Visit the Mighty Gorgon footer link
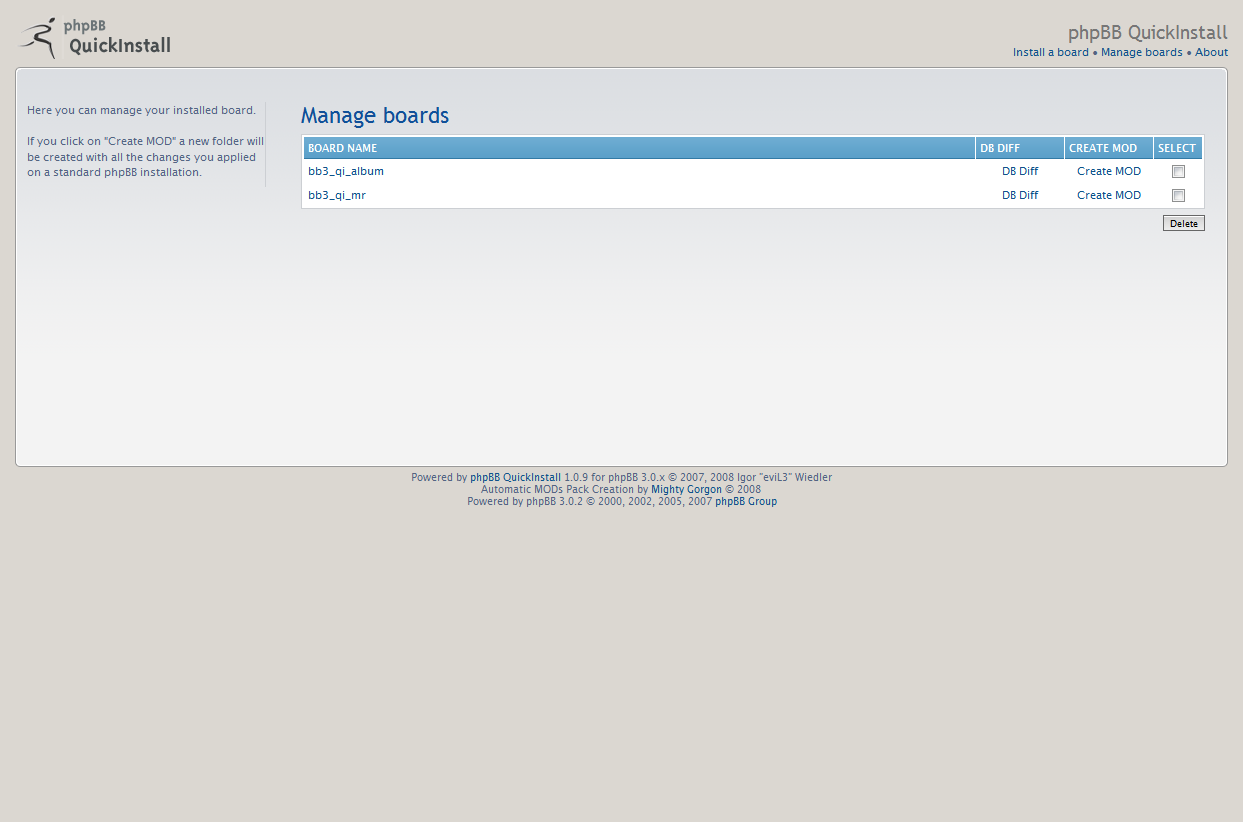Viewport: 1243px width, 822px height. (x=686, y=489)
